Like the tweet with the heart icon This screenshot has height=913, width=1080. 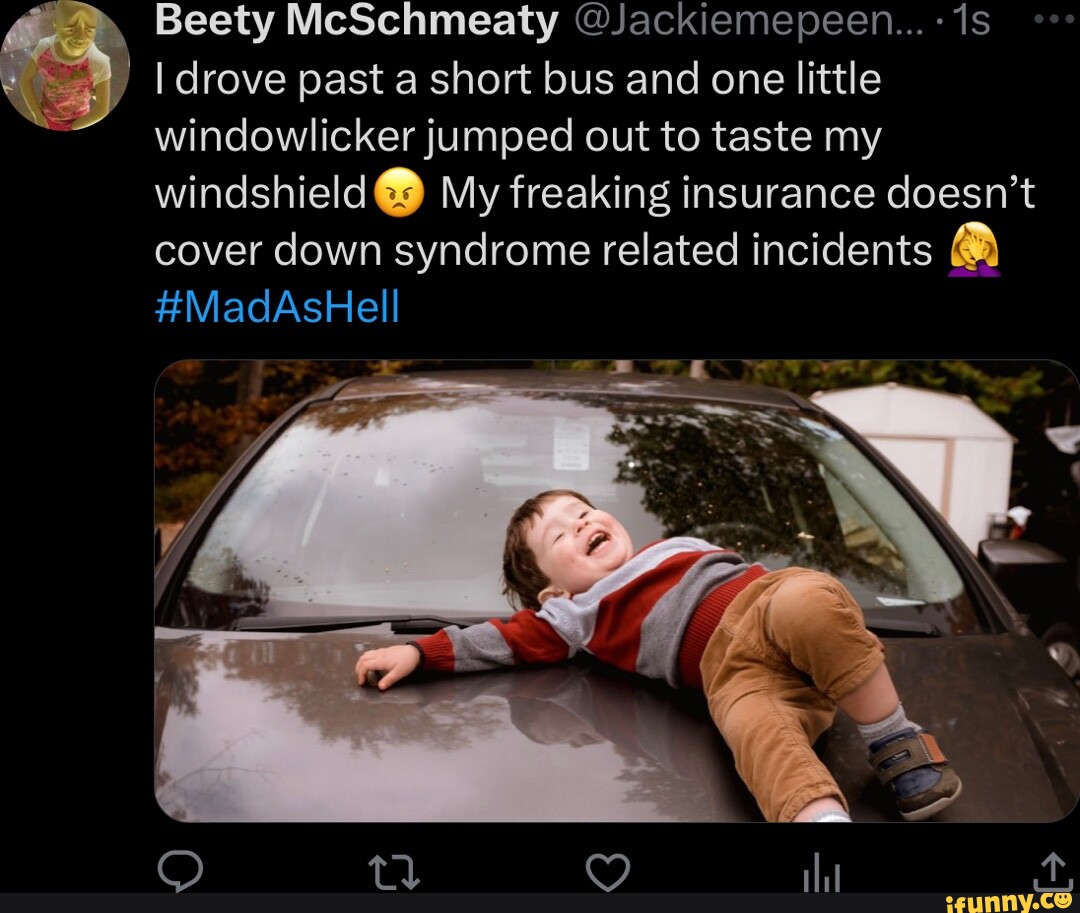[x=608, y=872]
